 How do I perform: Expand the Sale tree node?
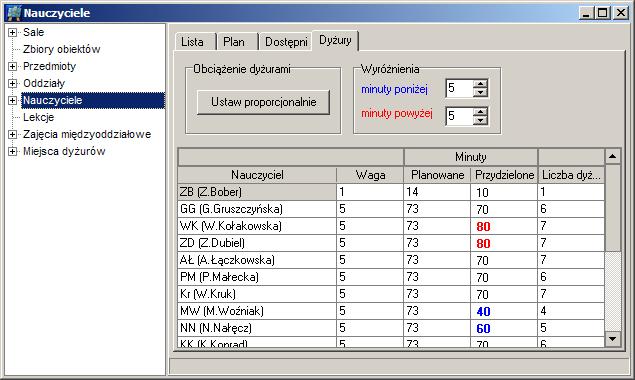tap(13, 32)
